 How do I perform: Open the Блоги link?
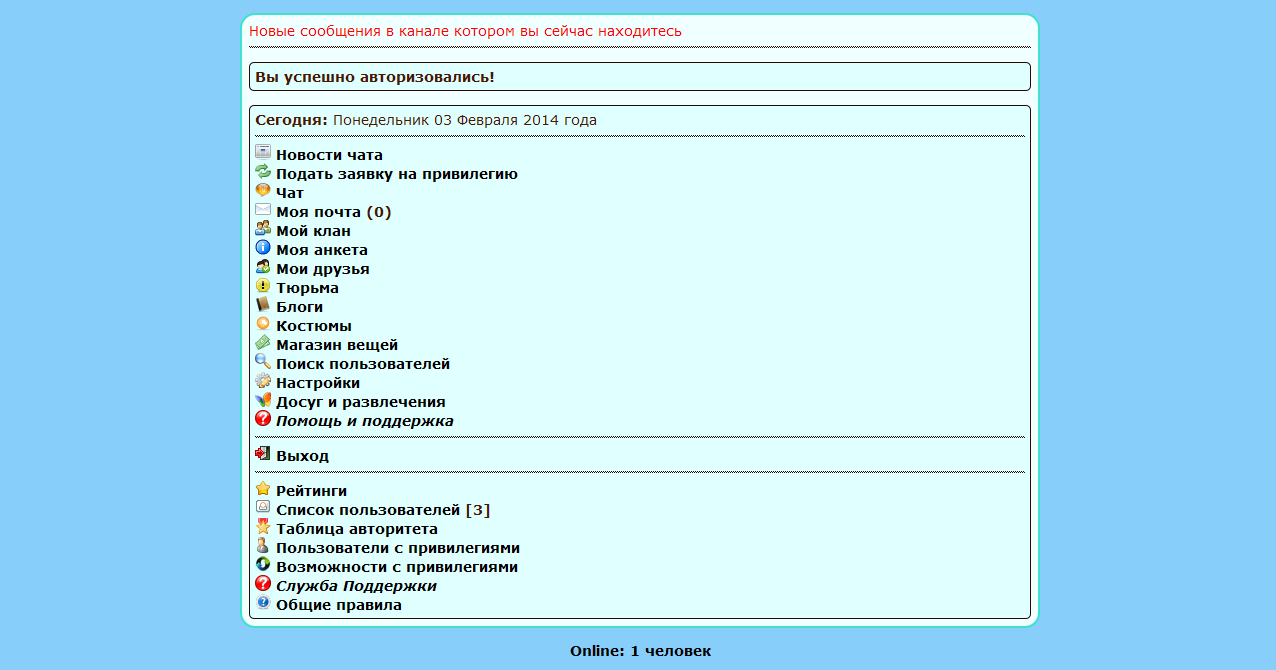(x=300, y=307)
